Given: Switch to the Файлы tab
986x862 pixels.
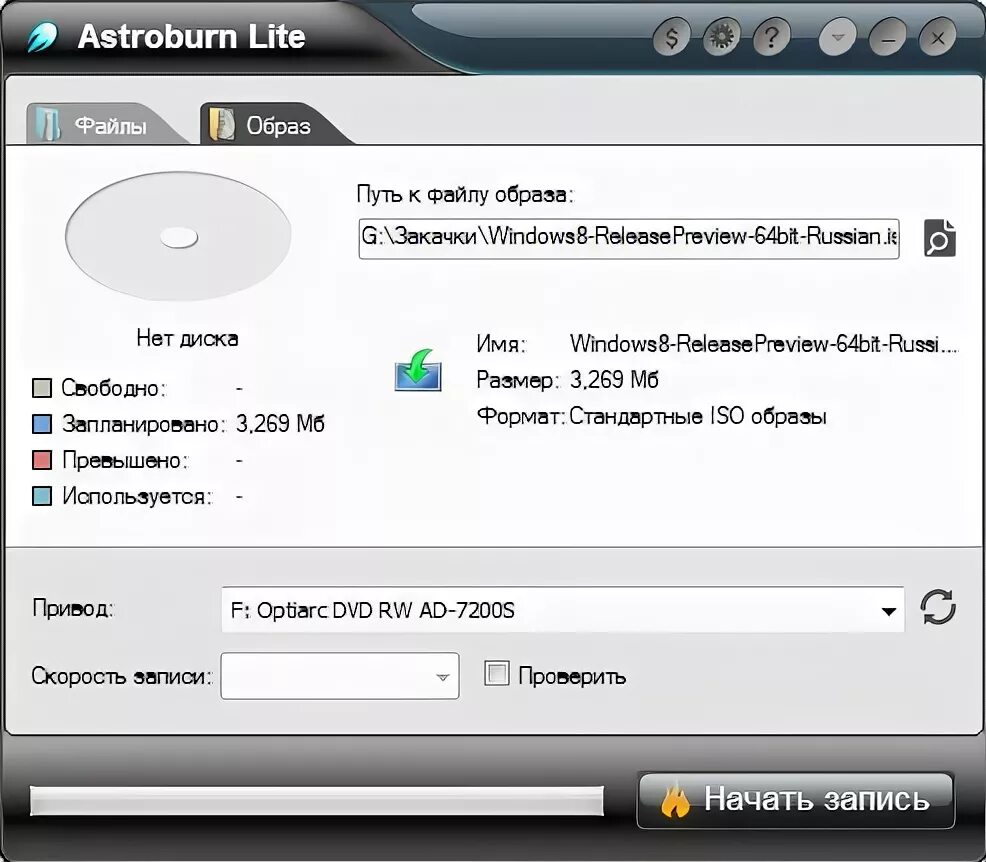Looking at the screenshot, I should [x=104, y=124].
